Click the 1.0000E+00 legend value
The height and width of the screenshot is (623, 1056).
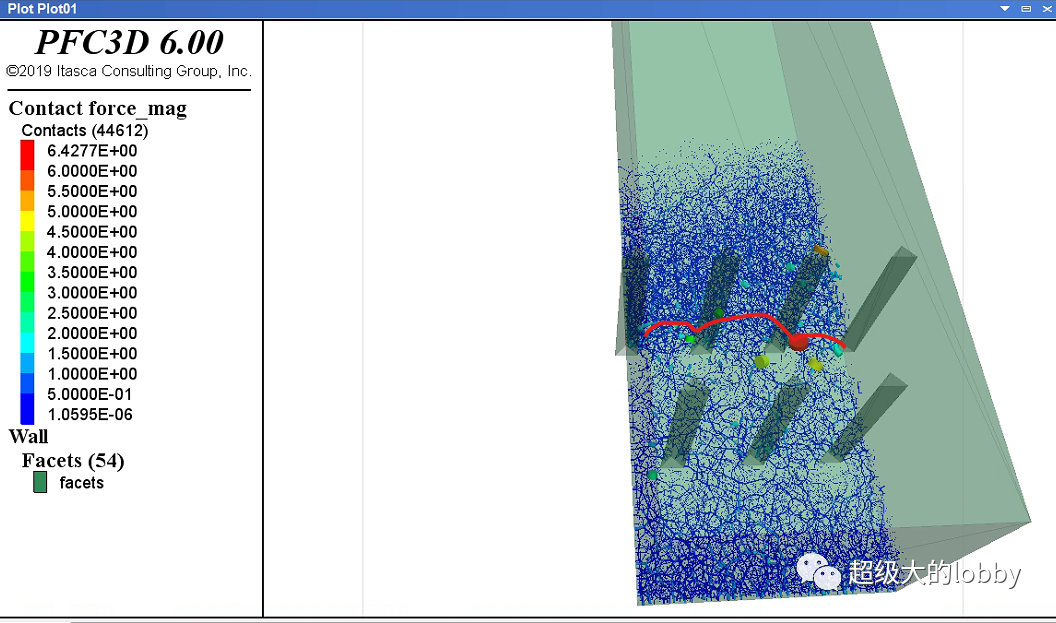(x=92, y=374)
